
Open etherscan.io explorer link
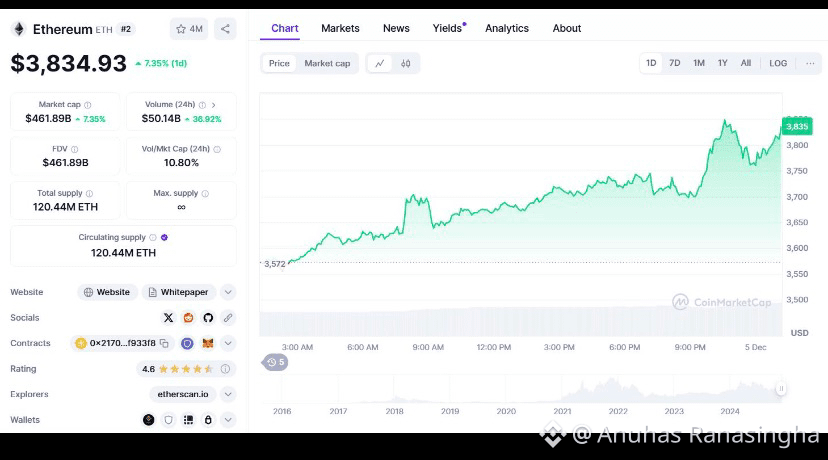[x=183, y=395]
